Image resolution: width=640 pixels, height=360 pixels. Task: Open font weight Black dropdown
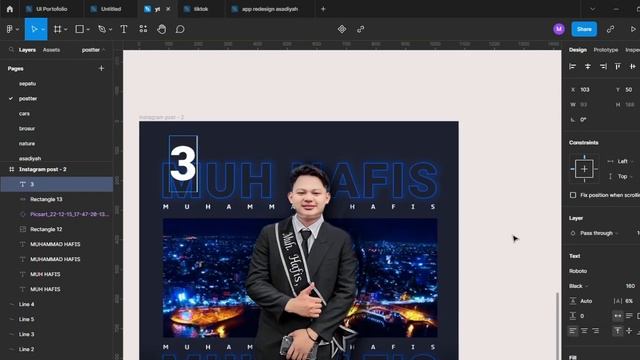(580, 286)
